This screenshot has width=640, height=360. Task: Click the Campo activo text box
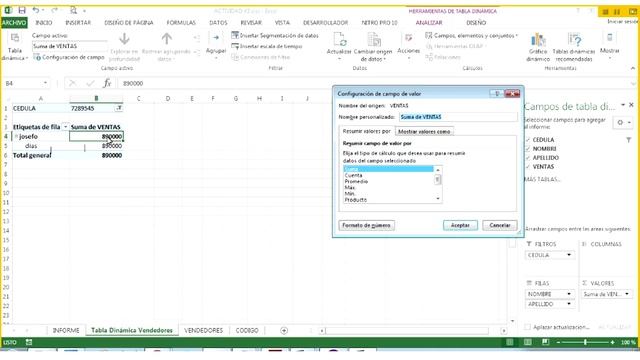click(69, 46)
